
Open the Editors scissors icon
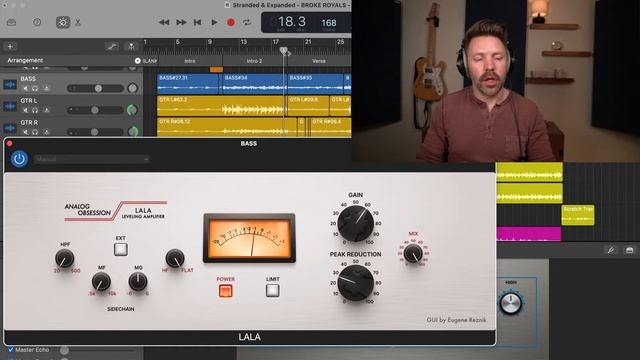pyautogui.click(x=78, y=22)
